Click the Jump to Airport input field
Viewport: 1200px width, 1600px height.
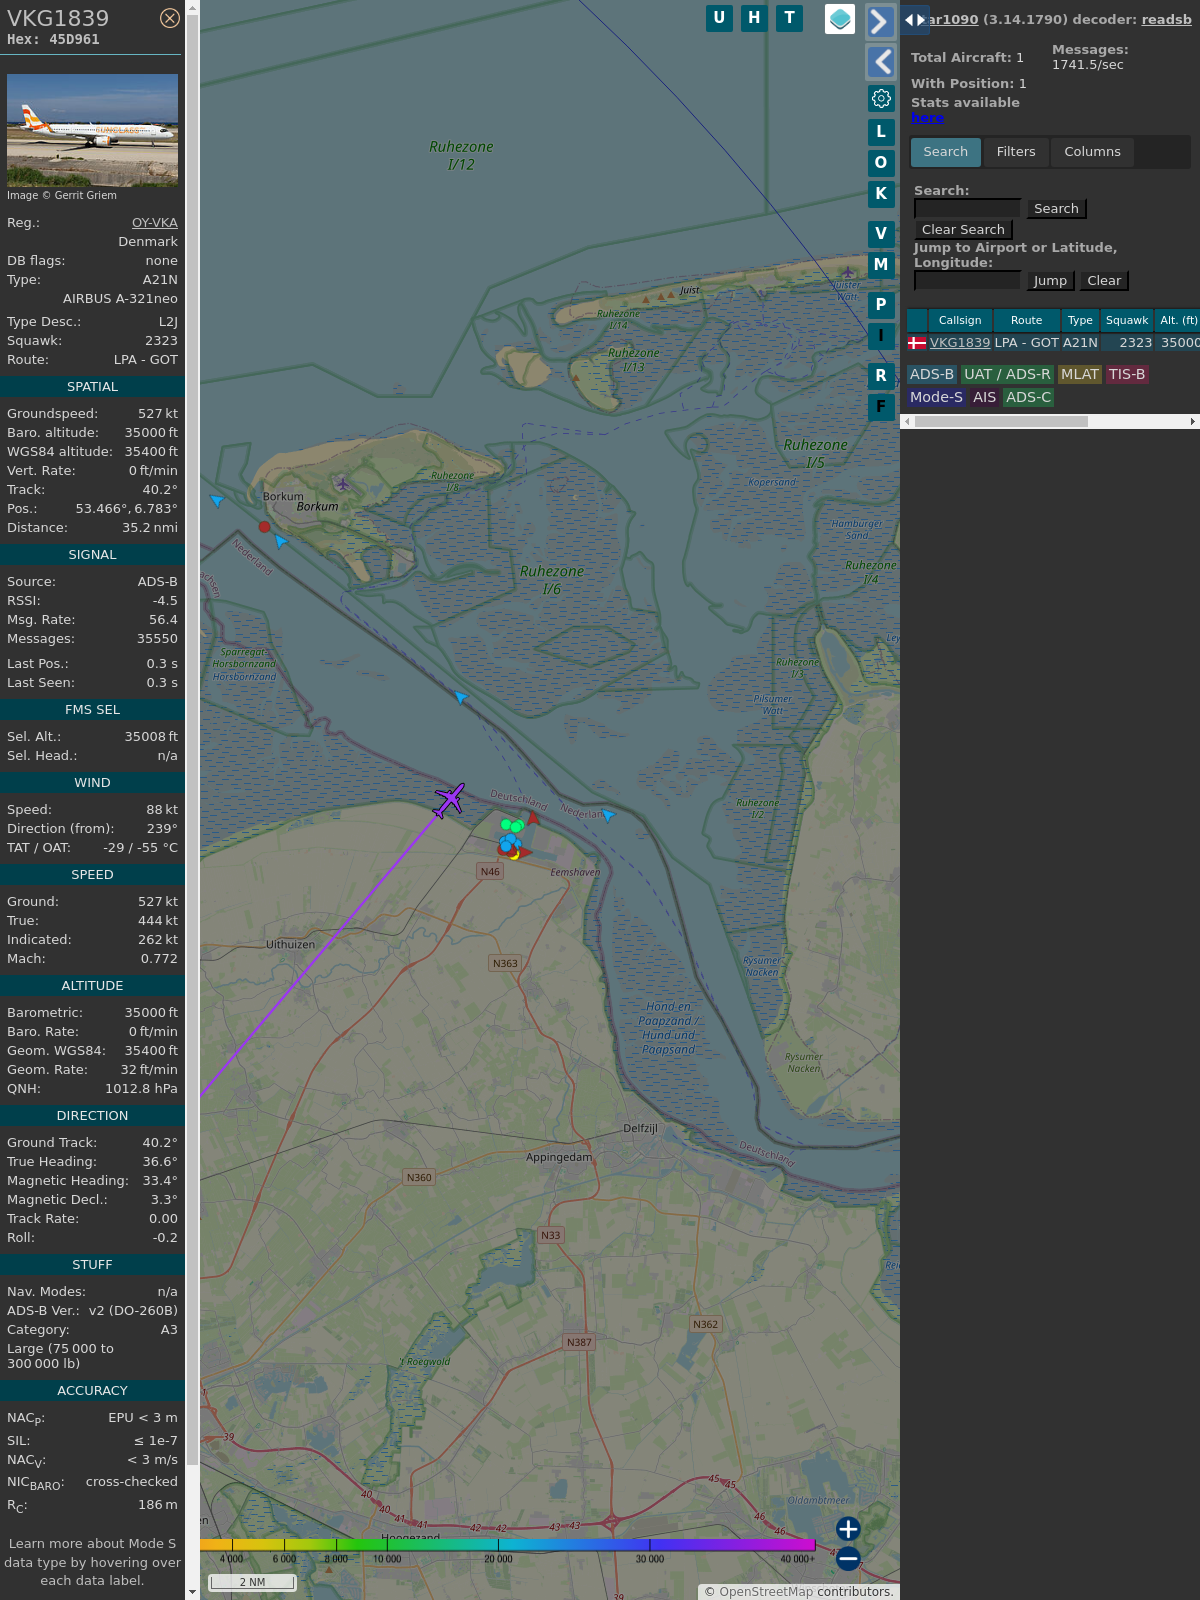tap(967, 281)
